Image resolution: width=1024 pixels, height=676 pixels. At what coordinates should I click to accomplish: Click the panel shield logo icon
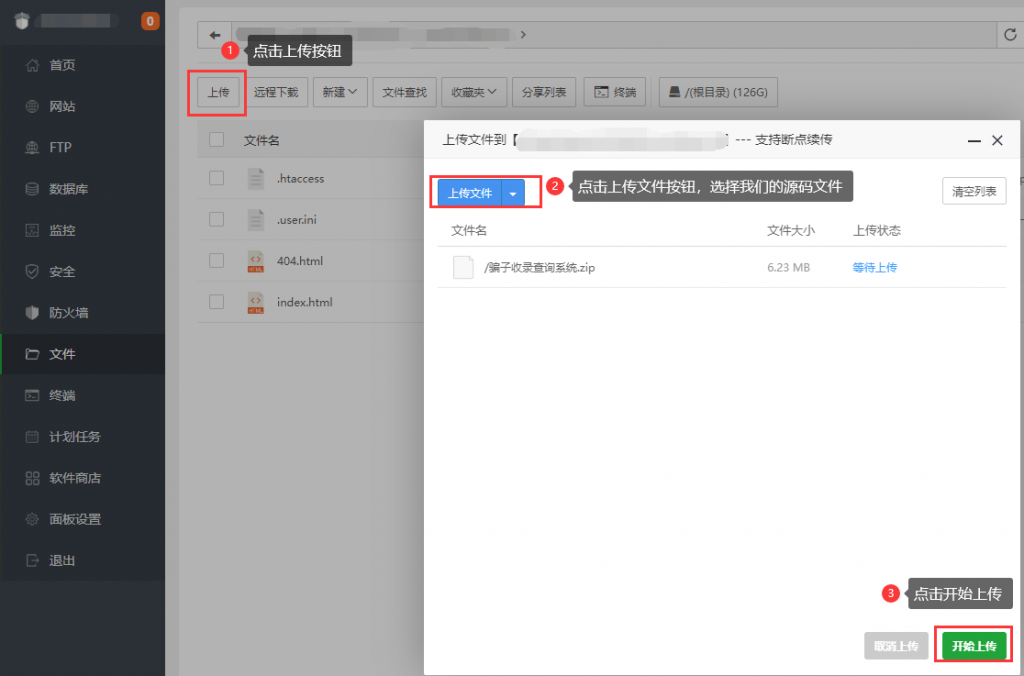click(x=22, y=21)
